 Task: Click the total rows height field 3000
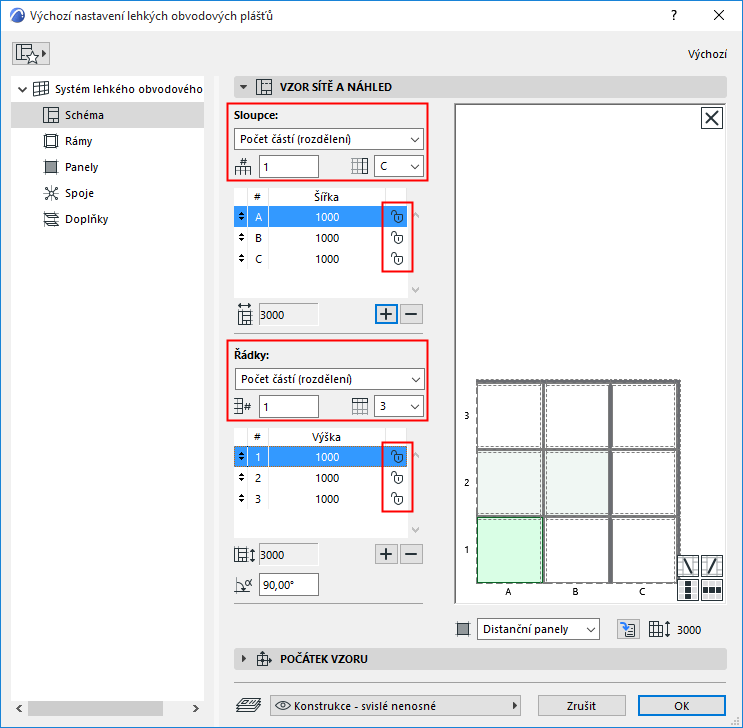pos(289,555)
